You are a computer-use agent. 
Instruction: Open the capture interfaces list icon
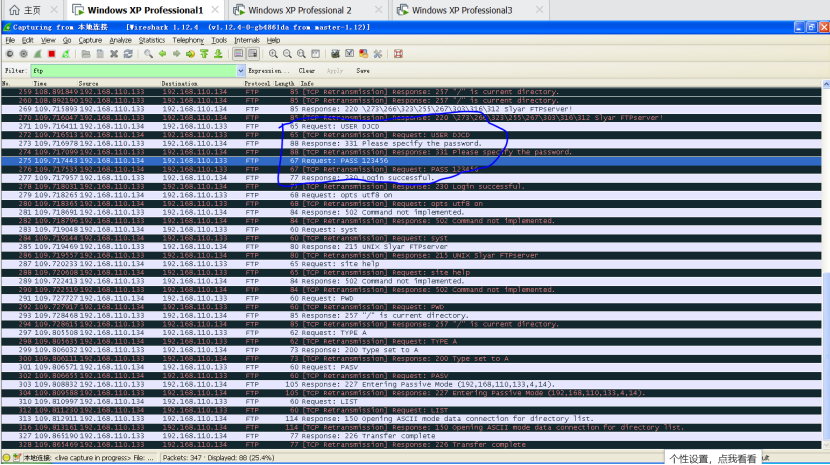[10, 54]
